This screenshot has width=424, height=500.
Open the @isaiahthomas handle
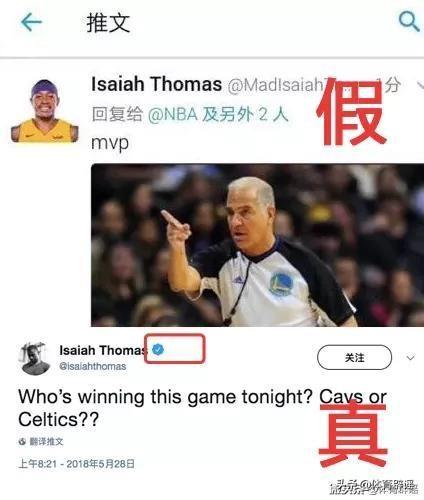93,366
